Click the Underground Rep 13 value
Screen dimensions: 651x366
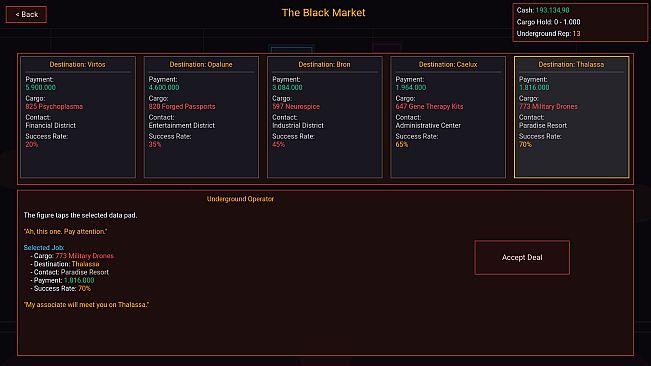(x=576, y=34)
